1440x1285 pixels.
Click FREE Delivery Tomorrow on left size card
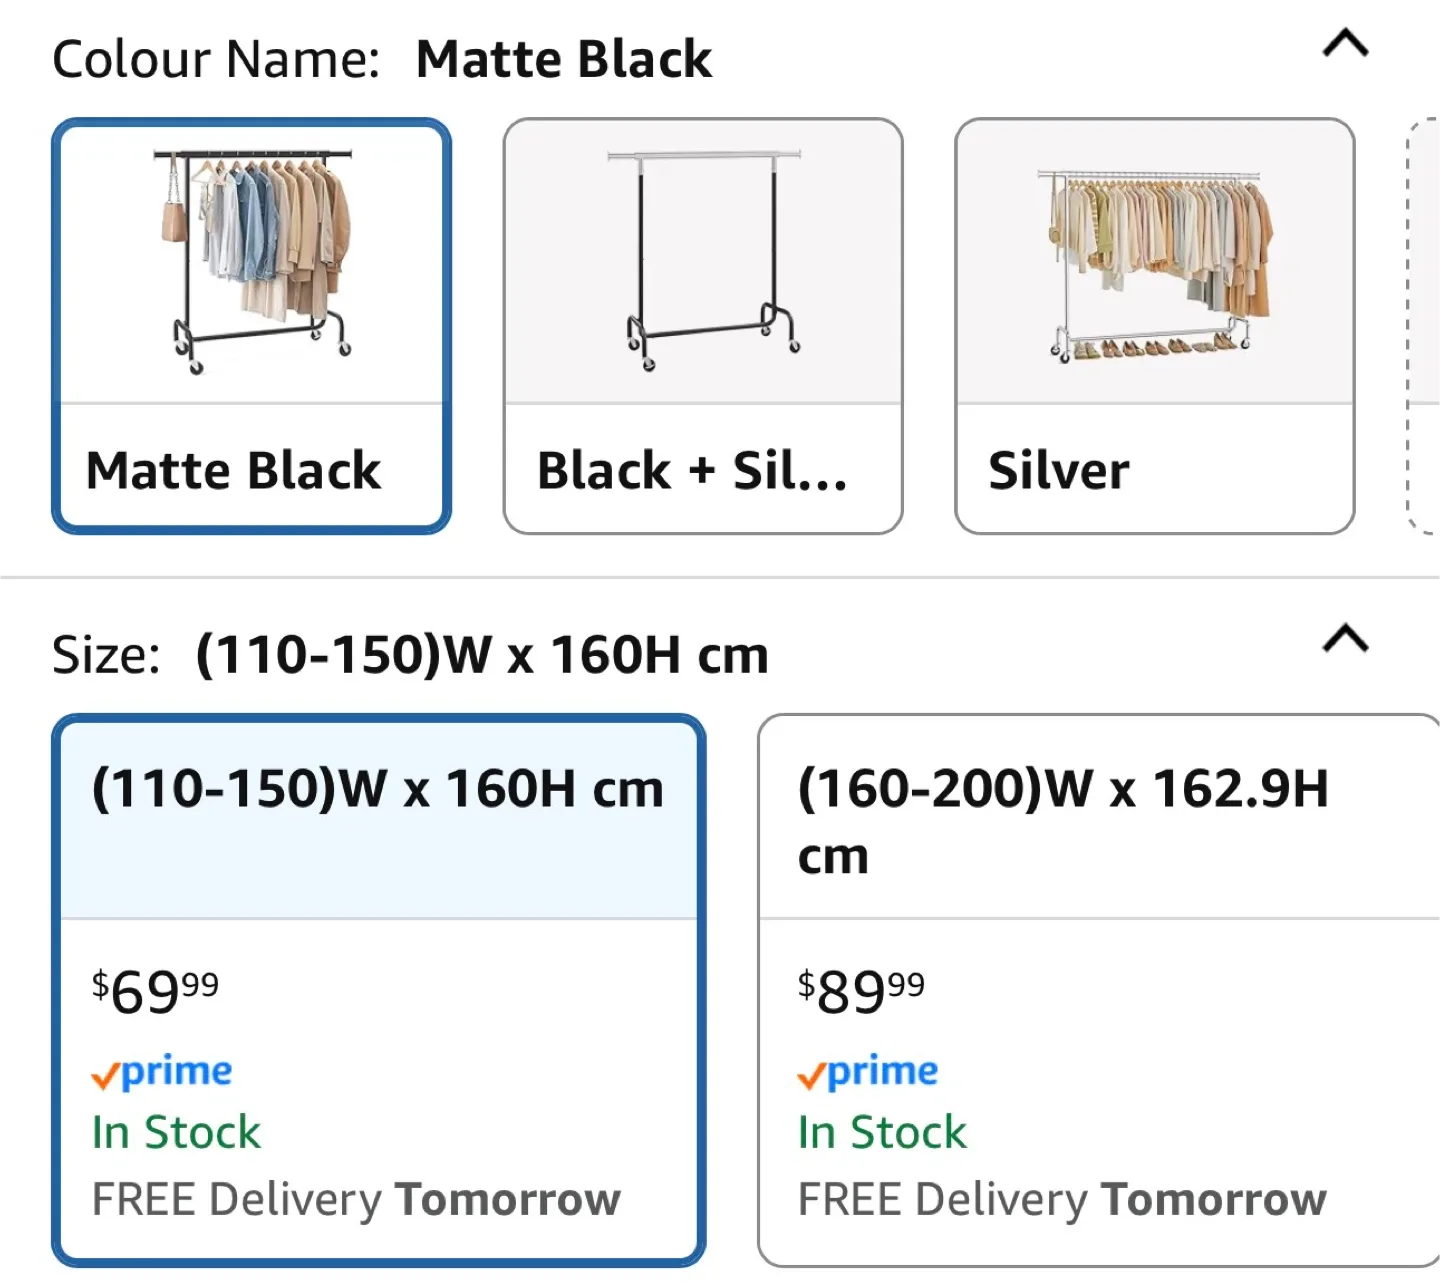coord(355,1198)
